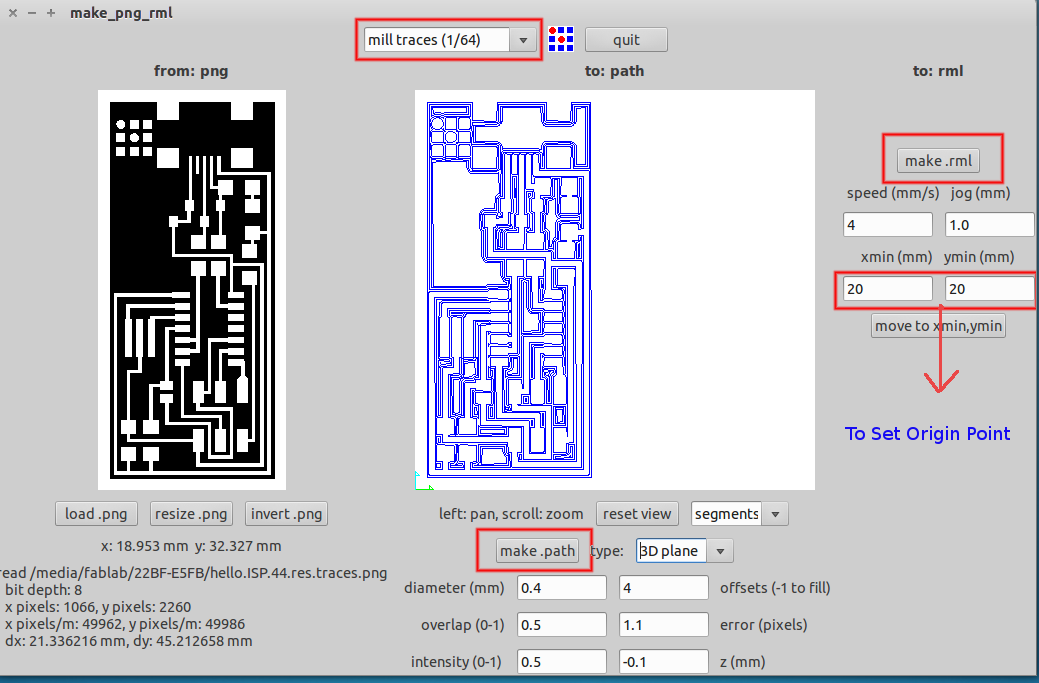Maximize the make_png_rml window

point(51,13)
